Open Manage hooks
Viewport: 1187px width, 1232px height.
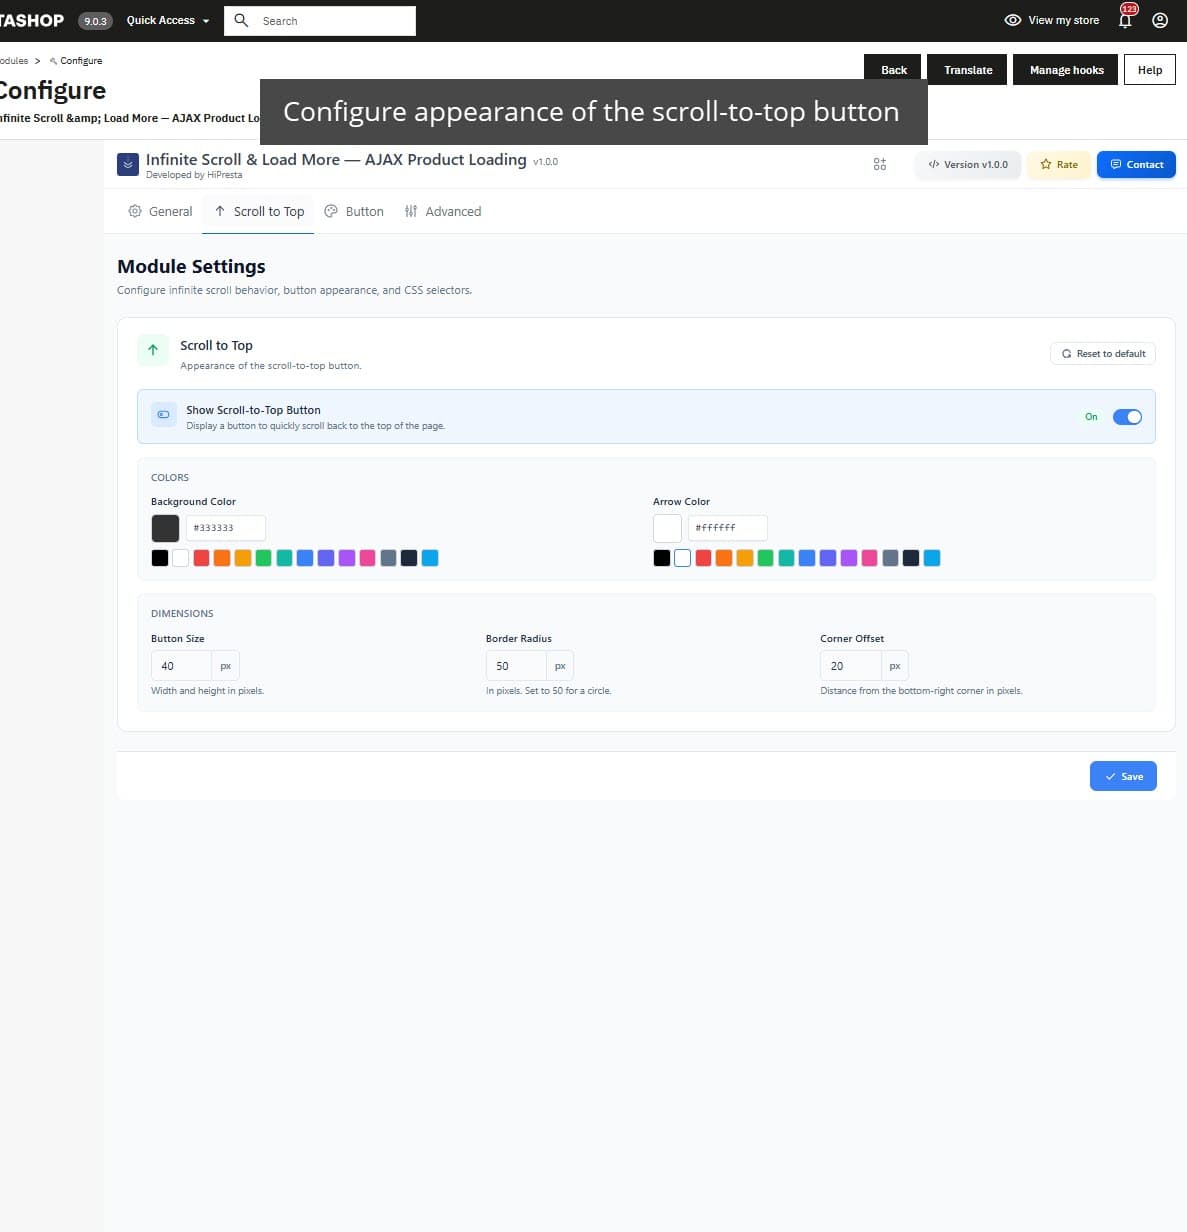coord(1066,70)
